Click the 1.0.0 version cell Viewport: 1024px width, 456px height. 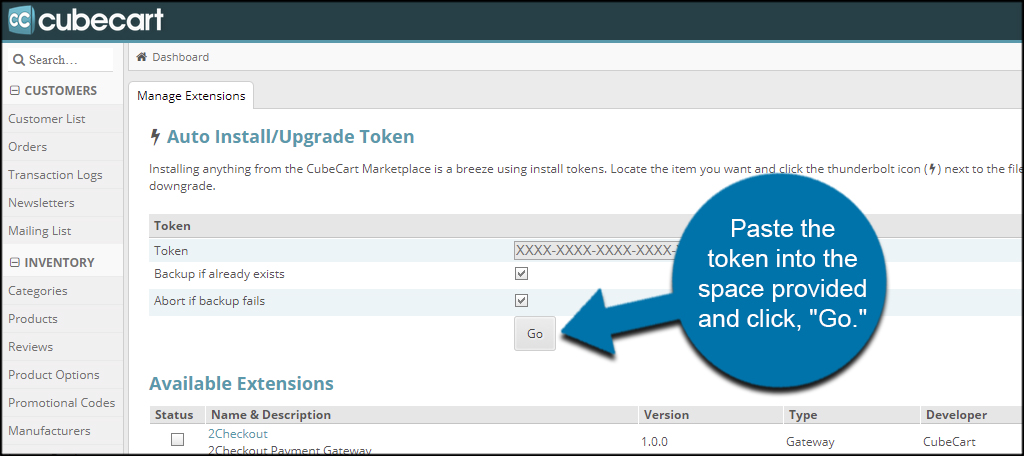[656, 441]
